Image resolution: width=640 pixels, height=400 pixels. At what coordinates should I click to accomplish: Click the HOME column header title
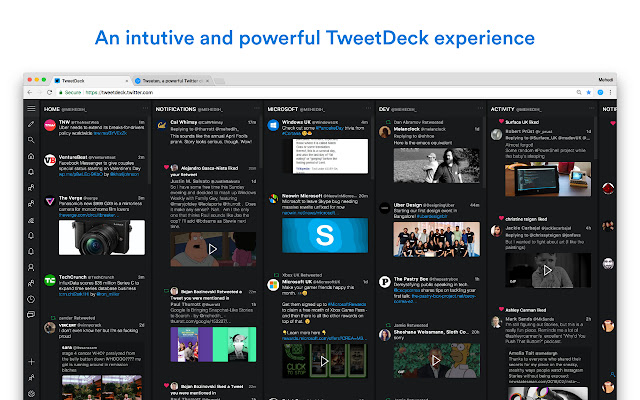[x=52, y=109]
